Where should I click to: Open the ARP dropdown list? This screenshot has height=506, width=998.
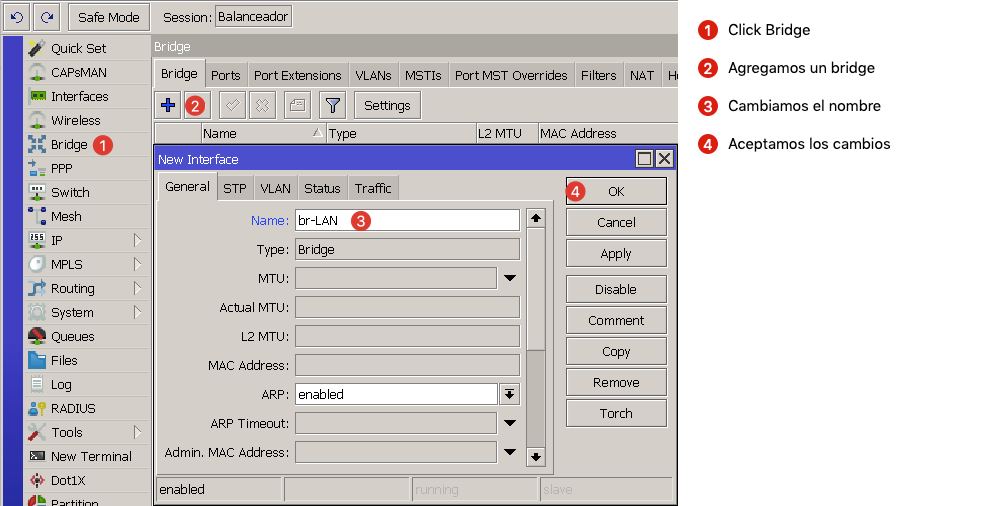pos(510,394)
